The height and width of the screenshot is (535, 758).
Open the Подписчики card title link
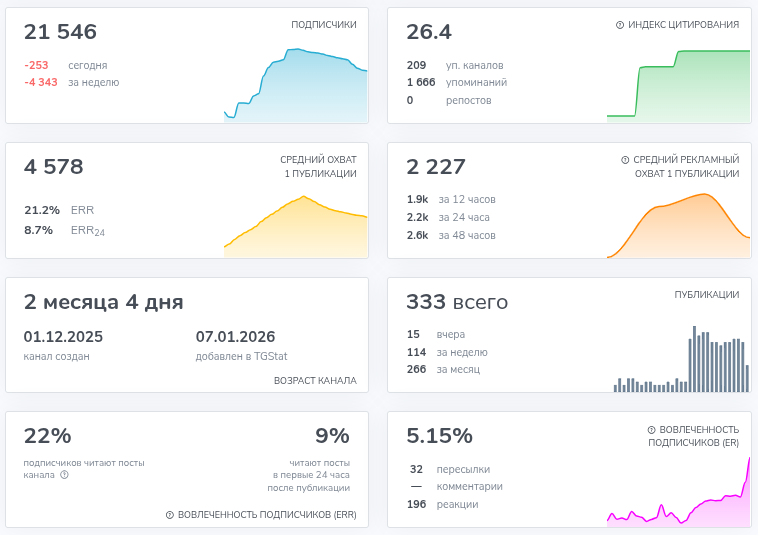[x=323, y=25]
